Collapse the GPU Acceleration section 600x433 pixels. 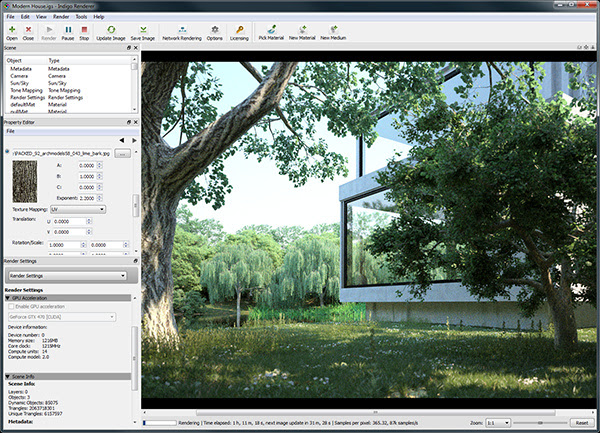pyautogui.click(x=7, y=298)
